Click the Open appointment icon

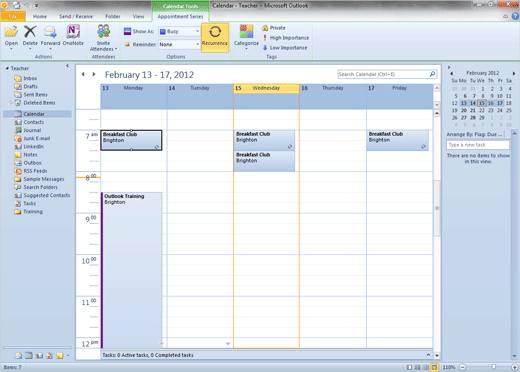point(11,36)
